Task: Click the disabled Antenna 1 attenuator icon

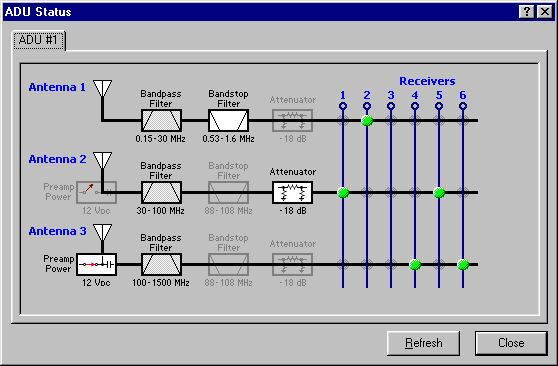Action: pos(293,121)
